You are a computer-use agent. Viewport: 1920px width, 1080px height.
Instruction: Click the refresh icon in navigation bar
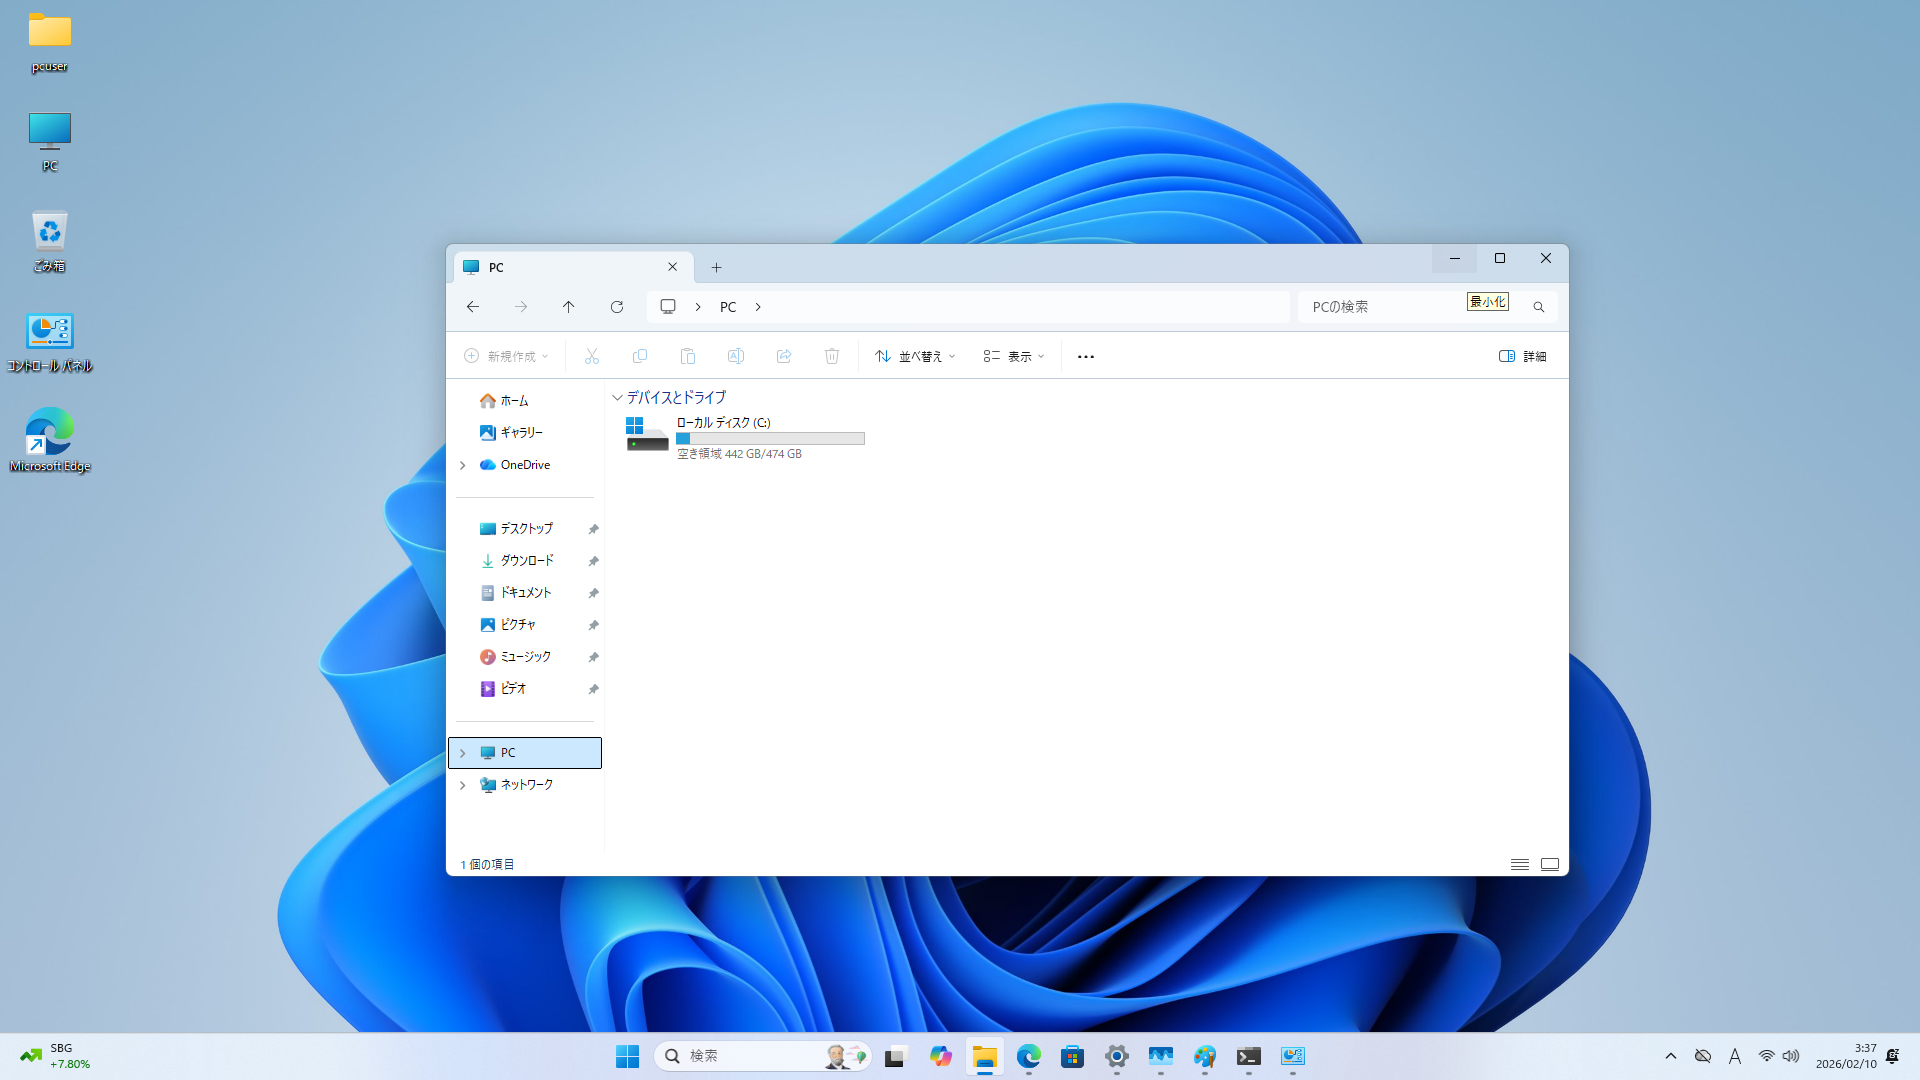click(617, 307)
